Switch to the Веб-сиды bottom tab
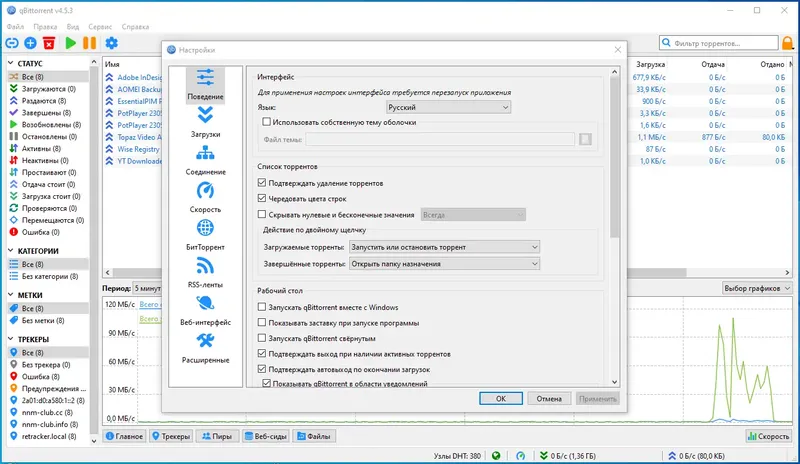800x464 pixels. point(265,436)
